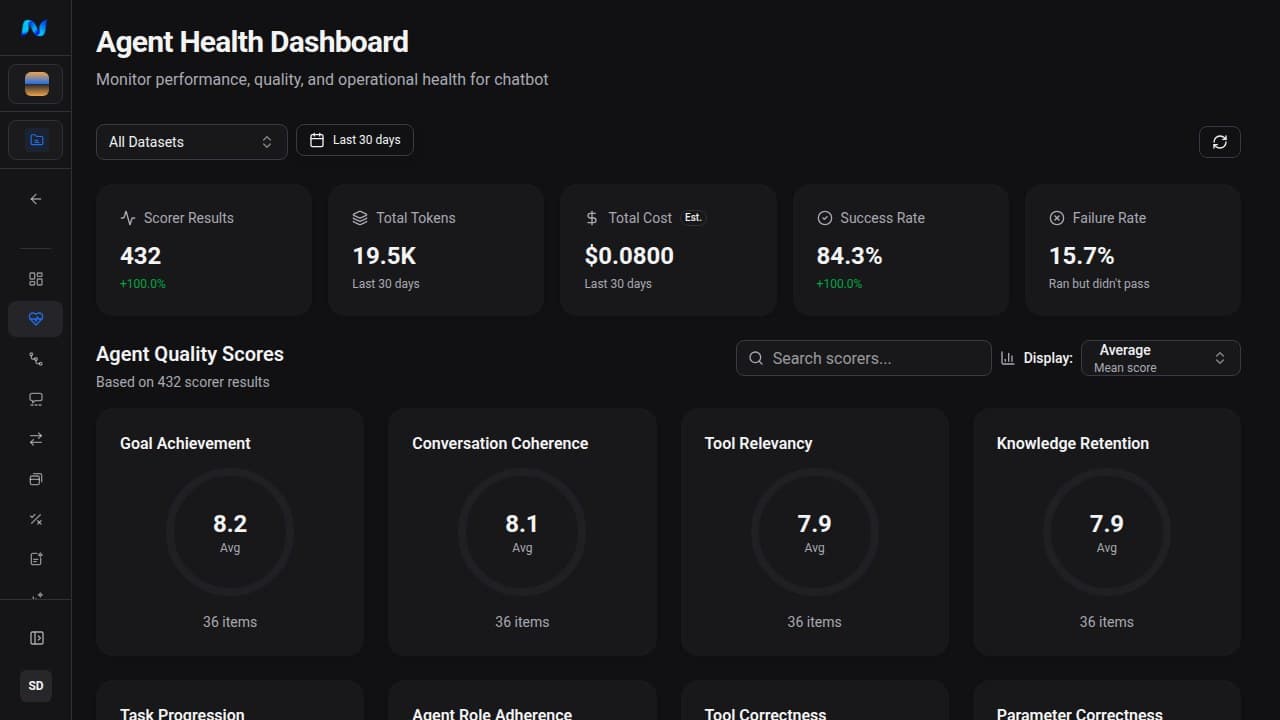Image resolution: width=1280 pixels, height=720 pixels.
Task: Click "Based on 432 scorer results" text
Action: pos(183,382)
